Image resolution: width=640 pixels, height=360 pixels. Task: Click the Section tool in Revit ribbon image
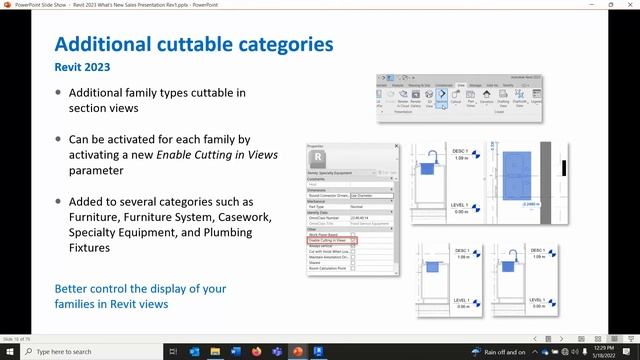tap(442, 99)
